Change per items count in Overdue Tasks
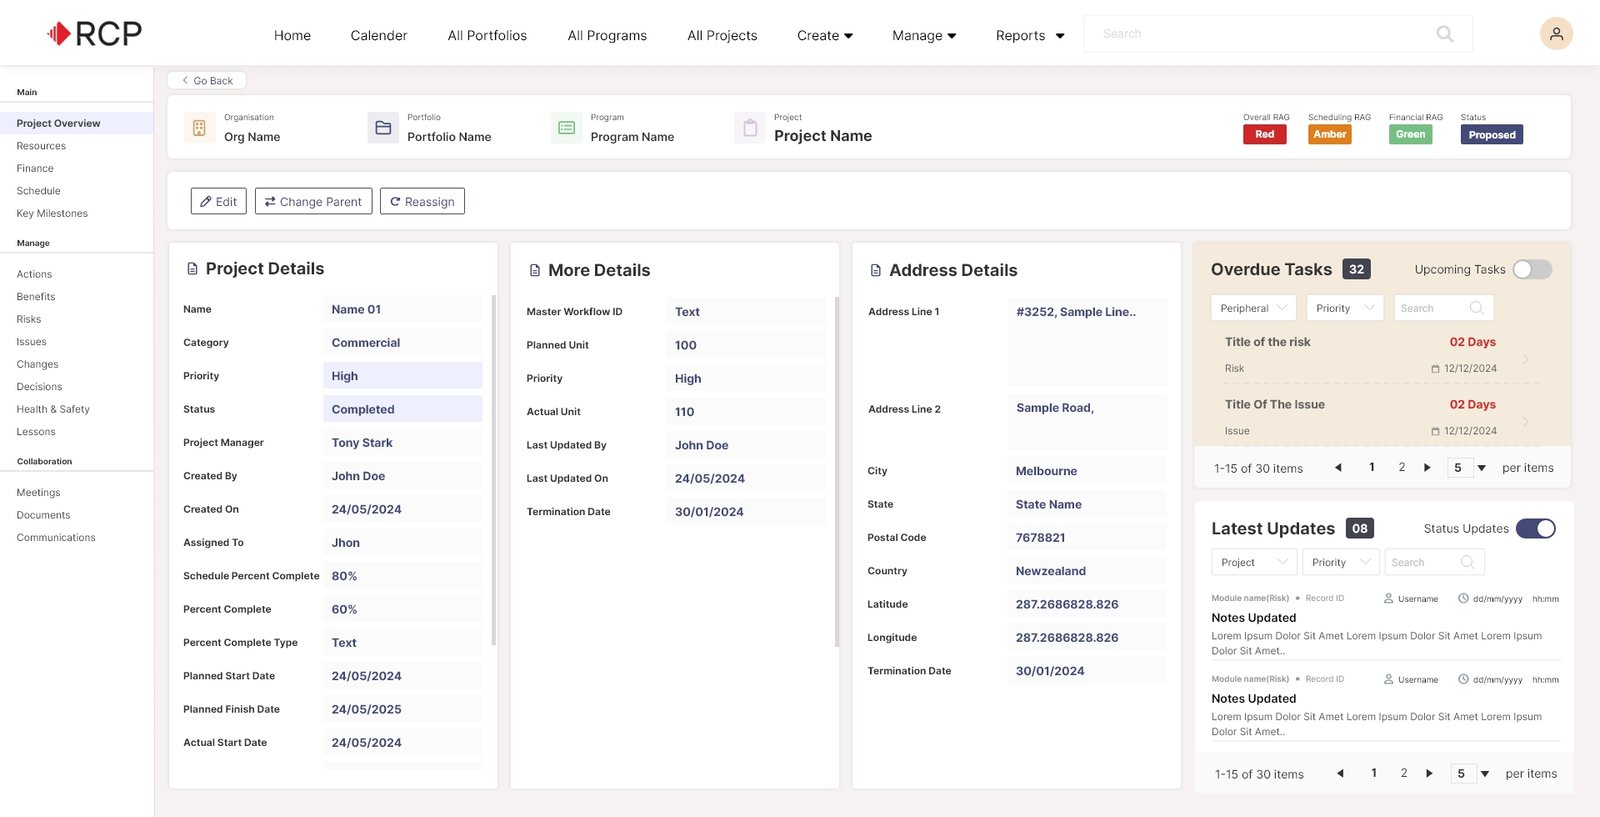 [x=1467, y=468]
